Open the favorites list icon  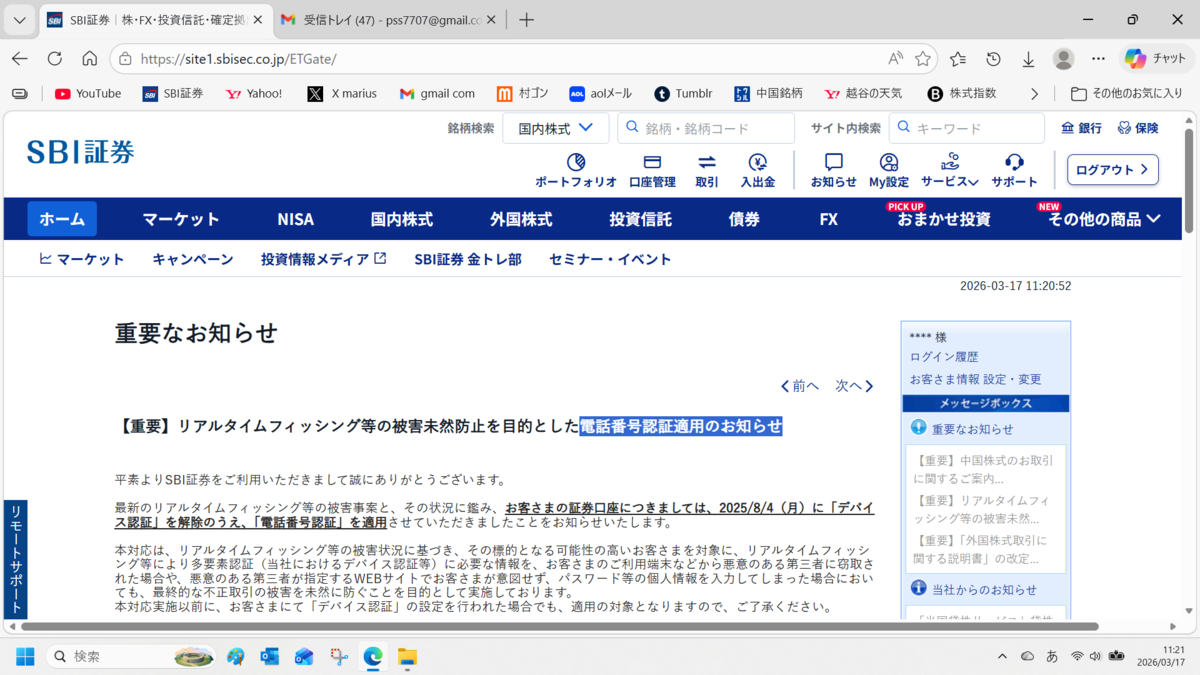958,59
